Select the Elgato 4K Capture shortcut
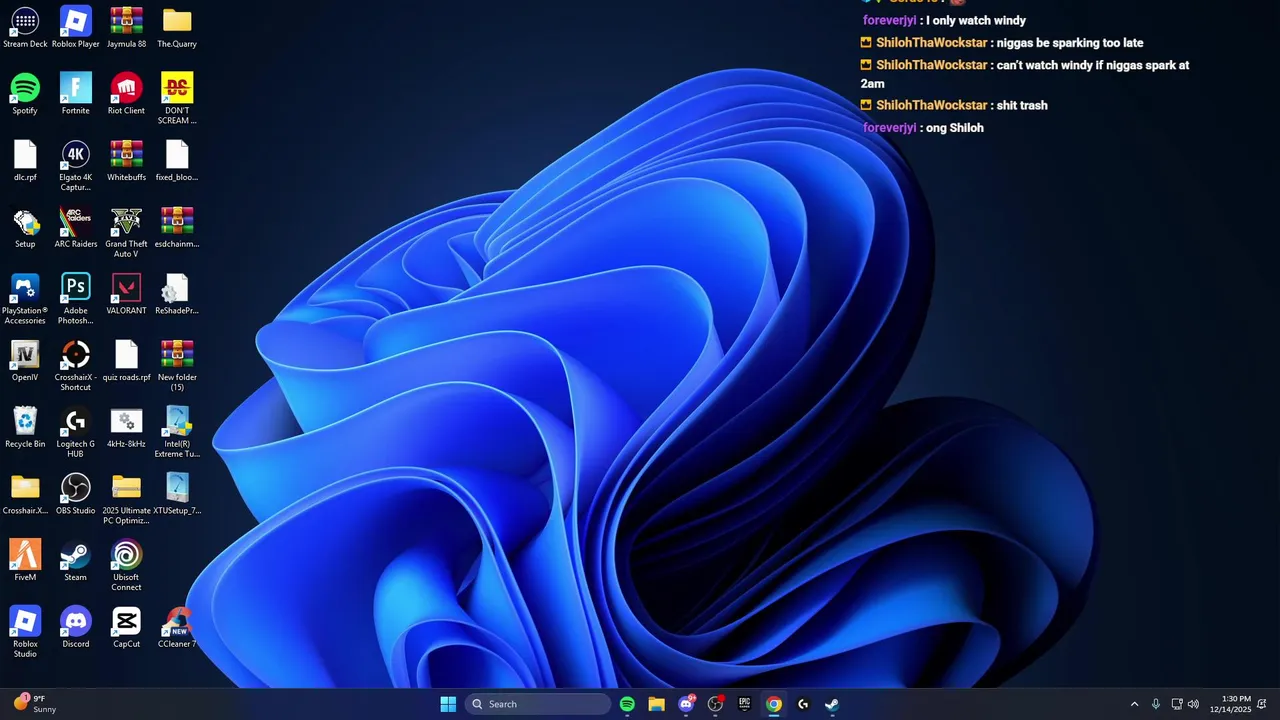The height and width of the screenshot is (720, 1280). [76, 166]
